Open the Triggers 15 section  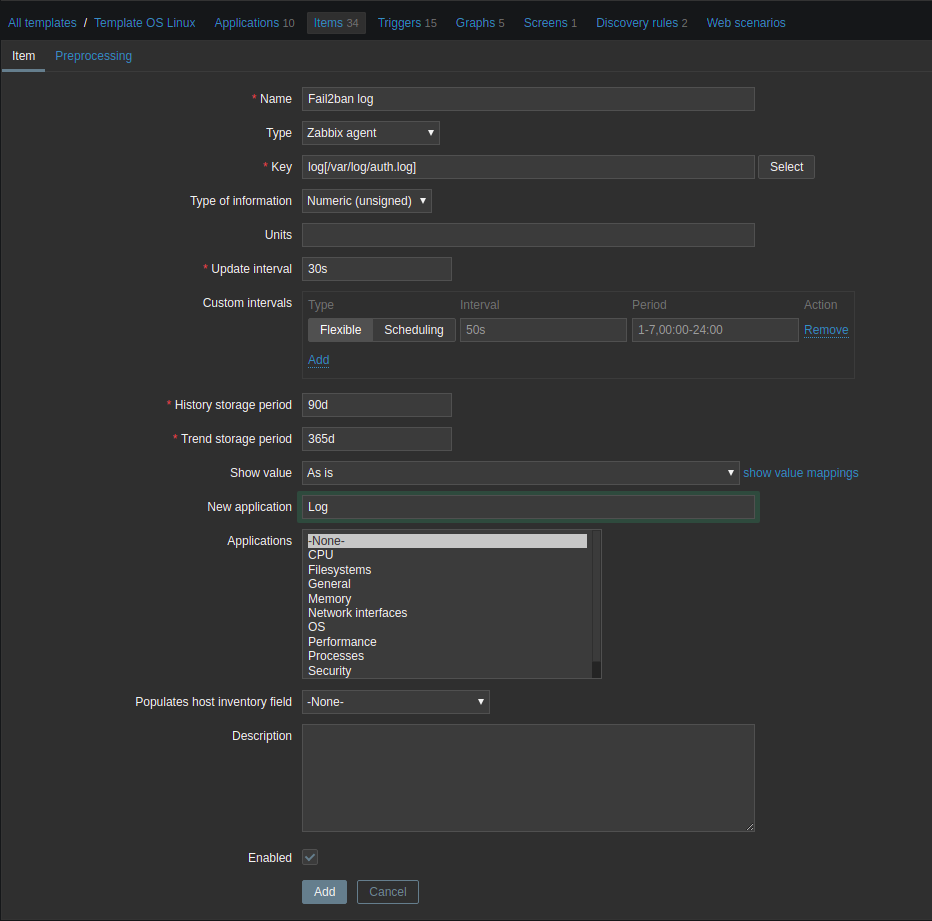pyautogui.click(x=406, y=23)
